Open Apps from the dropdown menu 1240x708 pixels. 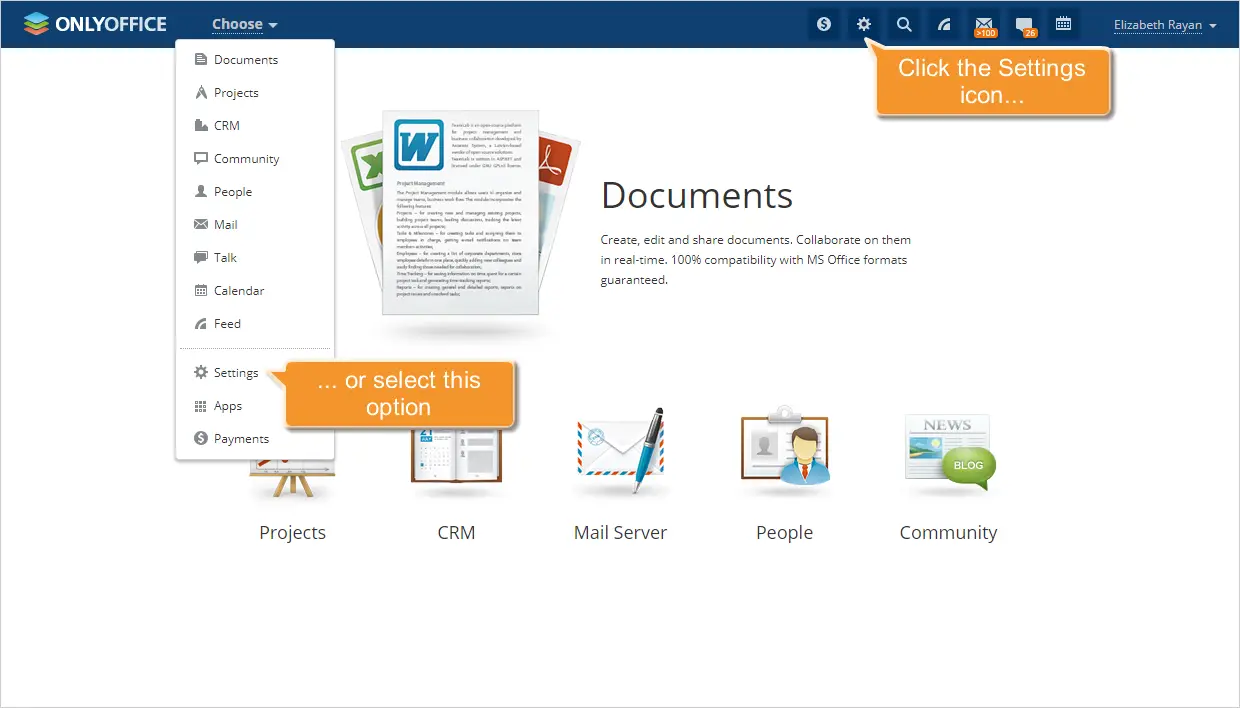pos(227,405)
